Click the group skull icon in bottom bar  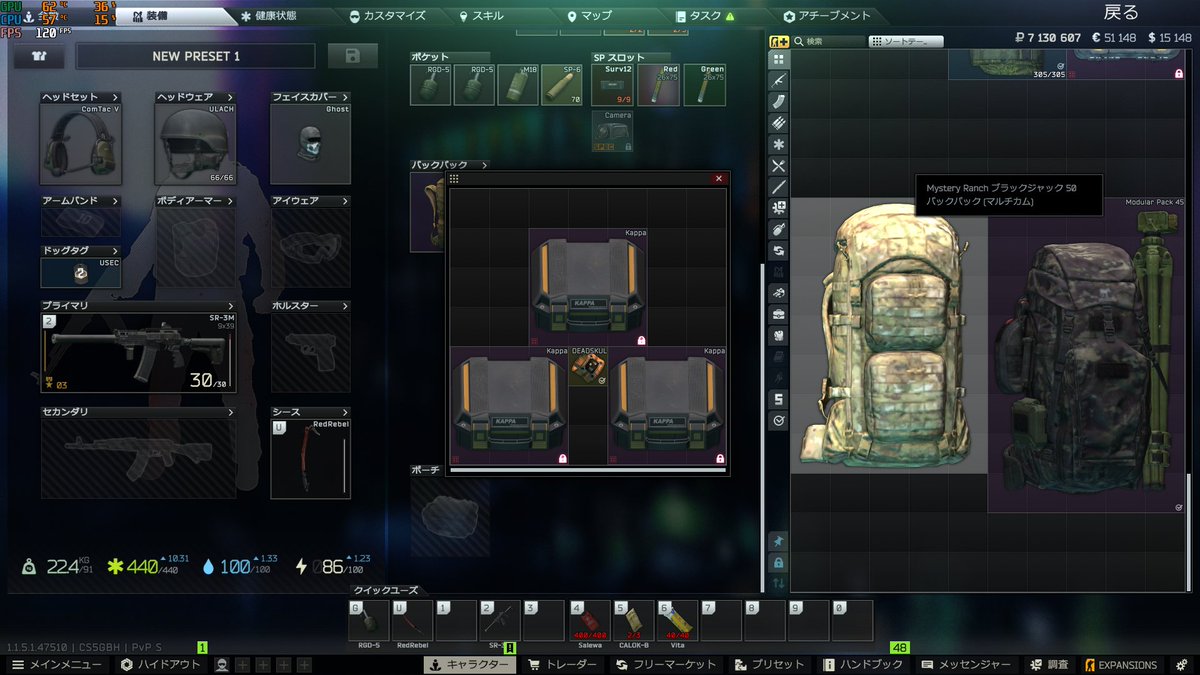tap(222, 664)
